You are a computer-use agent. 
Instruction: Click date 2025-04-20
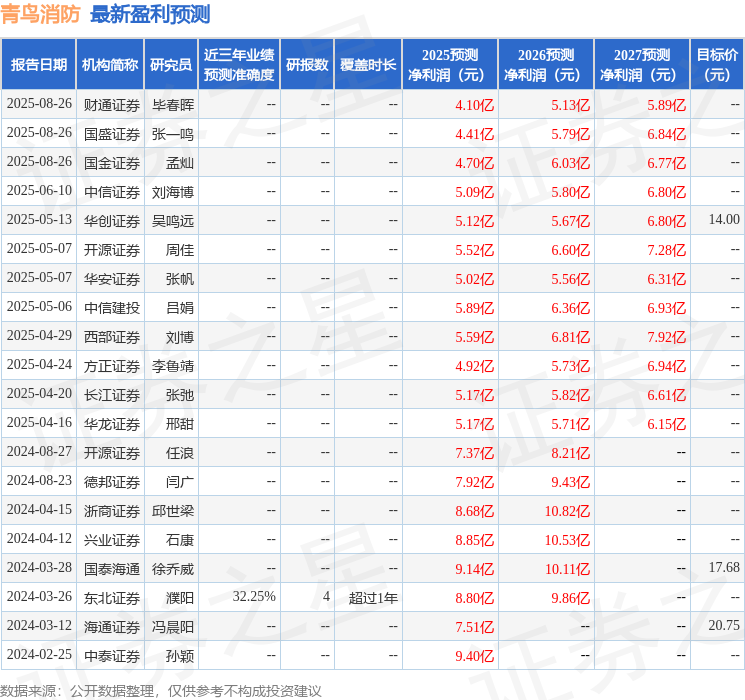[x=39, y=393]
